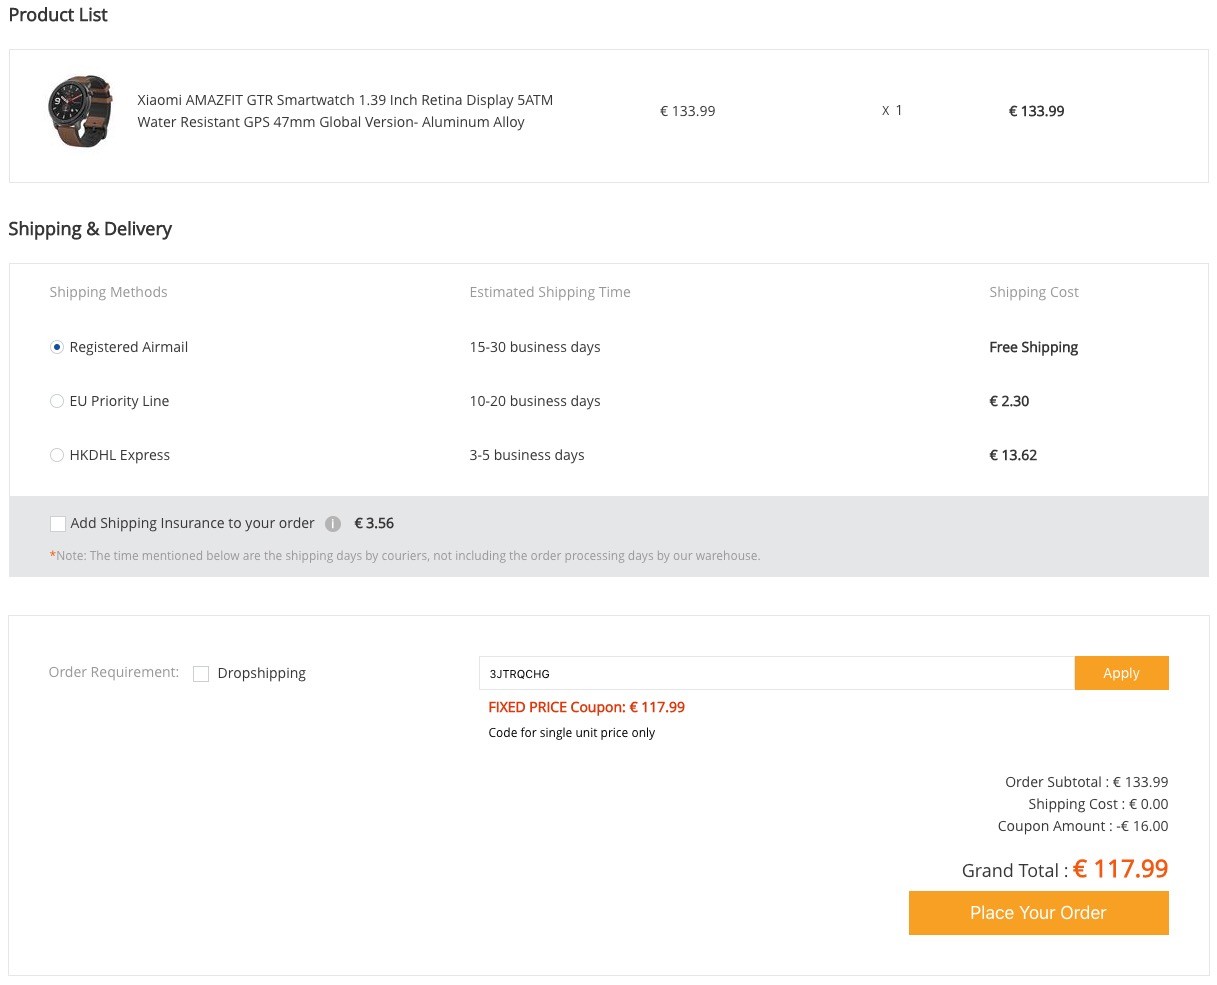Click the € 13.62 shipping cost
The width and height of the screenshot is (1217, 985).
1013,455
